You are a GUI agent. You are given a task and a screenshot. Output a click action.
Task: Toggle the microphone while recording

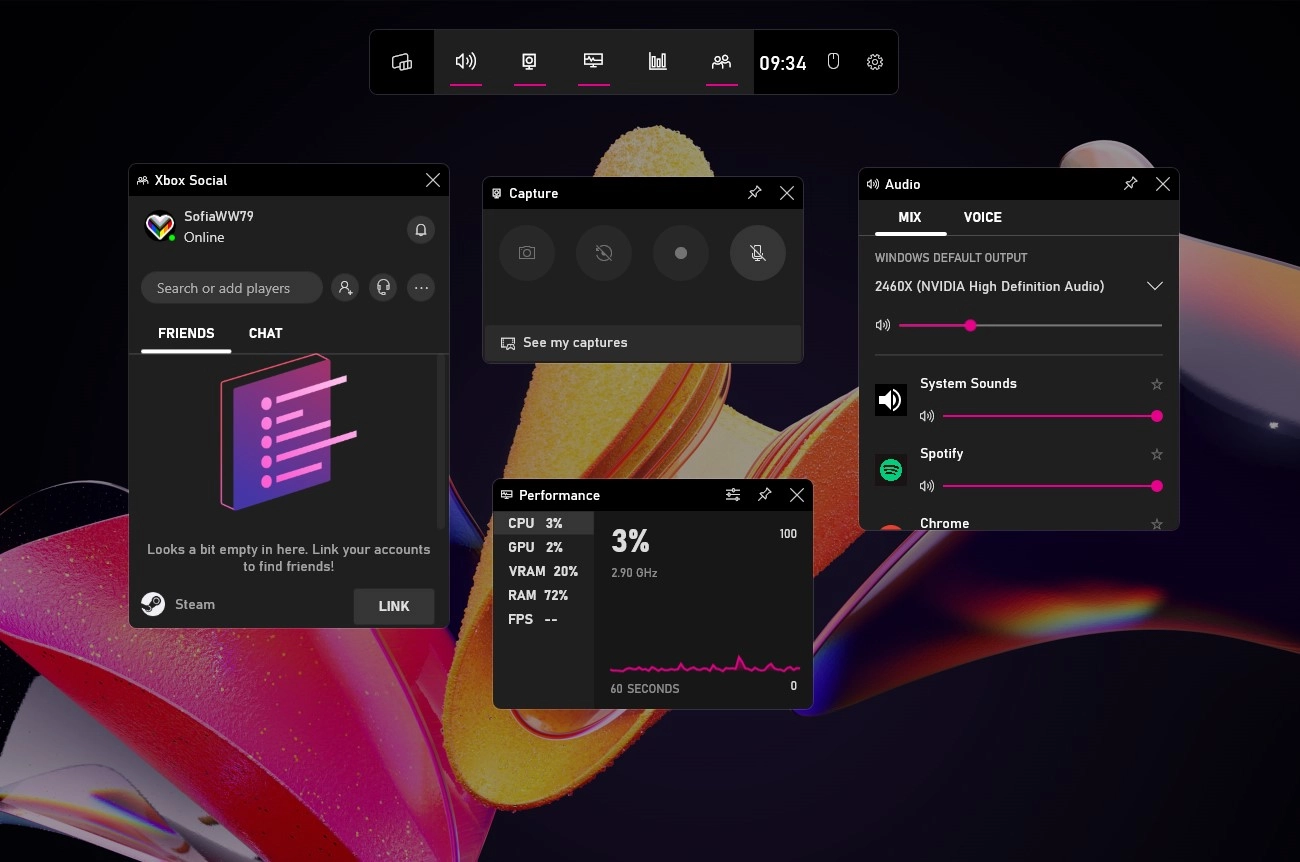[758, 253]
